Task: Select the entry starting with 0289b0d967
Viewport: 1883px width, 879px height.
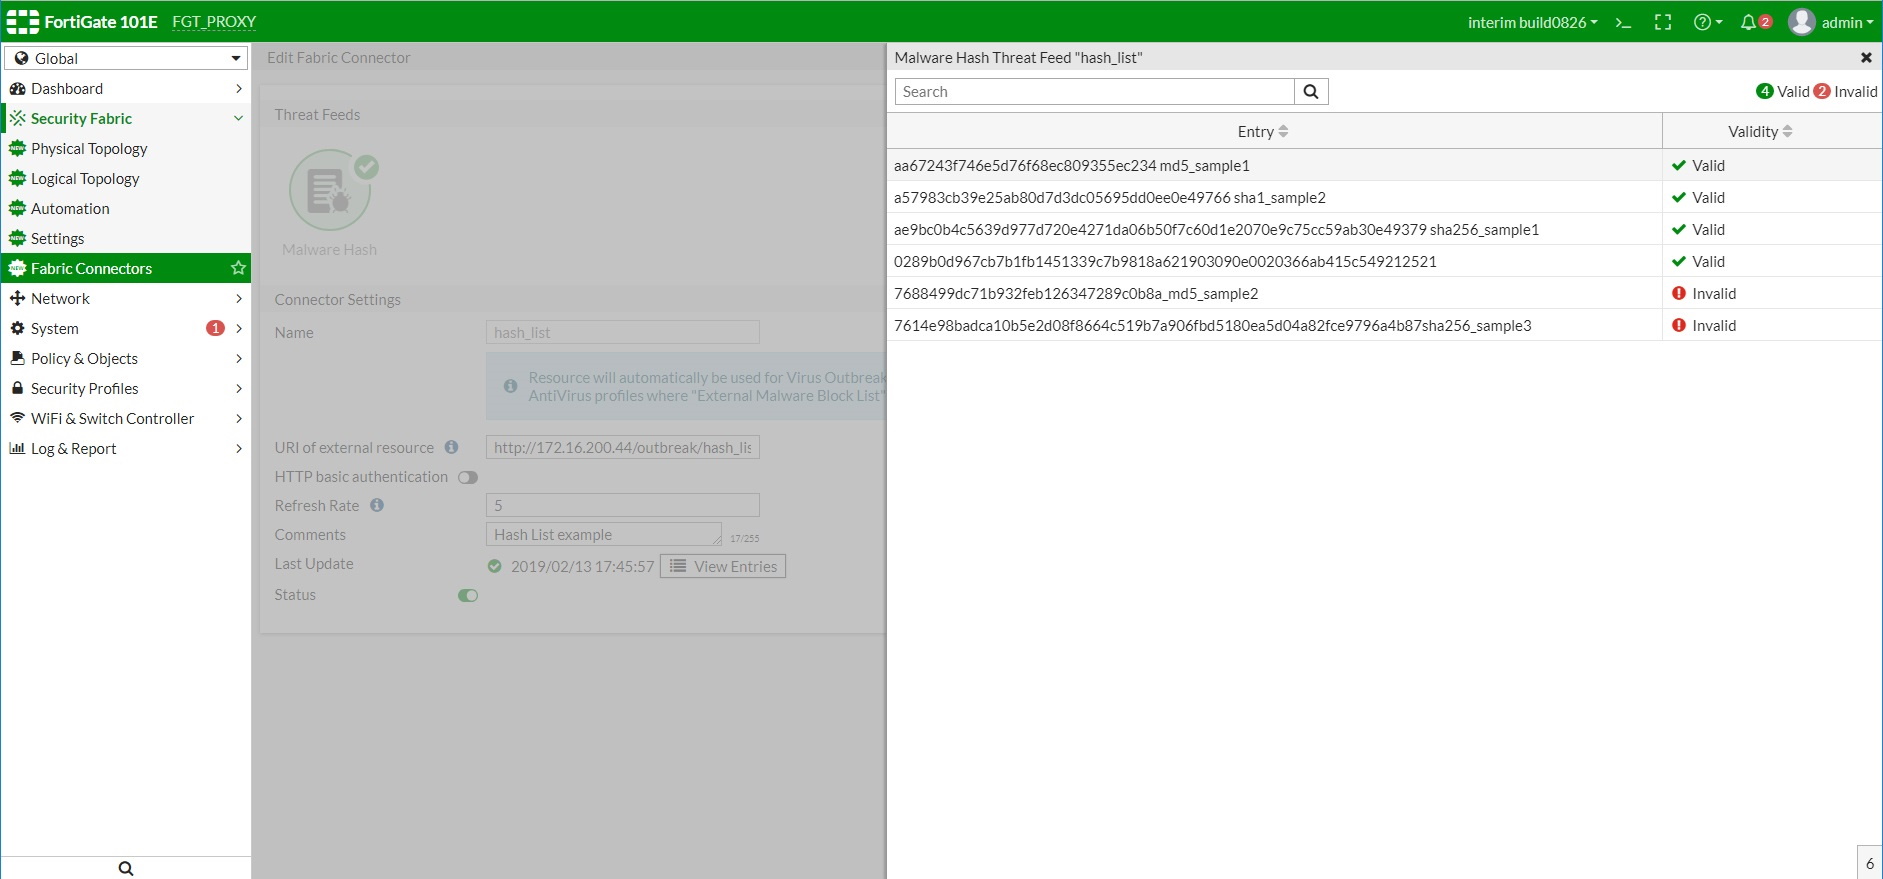Action: pyautogui.click(x=1384, y=261)
